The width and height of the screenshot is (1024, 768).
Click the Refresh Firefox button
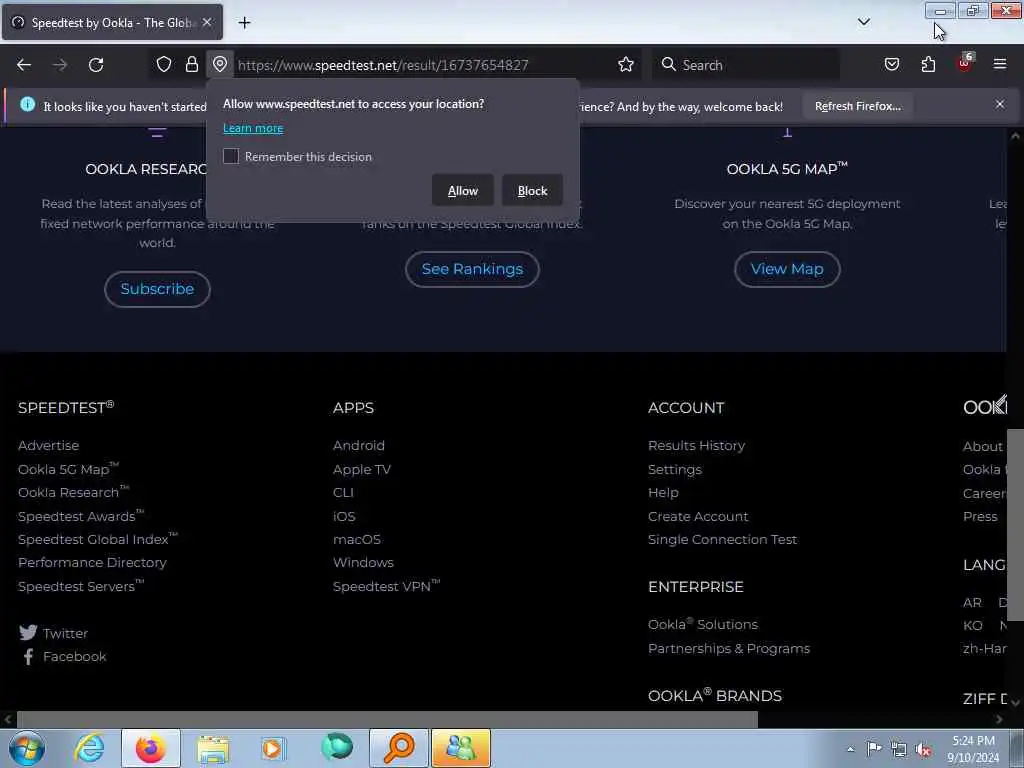857,106
